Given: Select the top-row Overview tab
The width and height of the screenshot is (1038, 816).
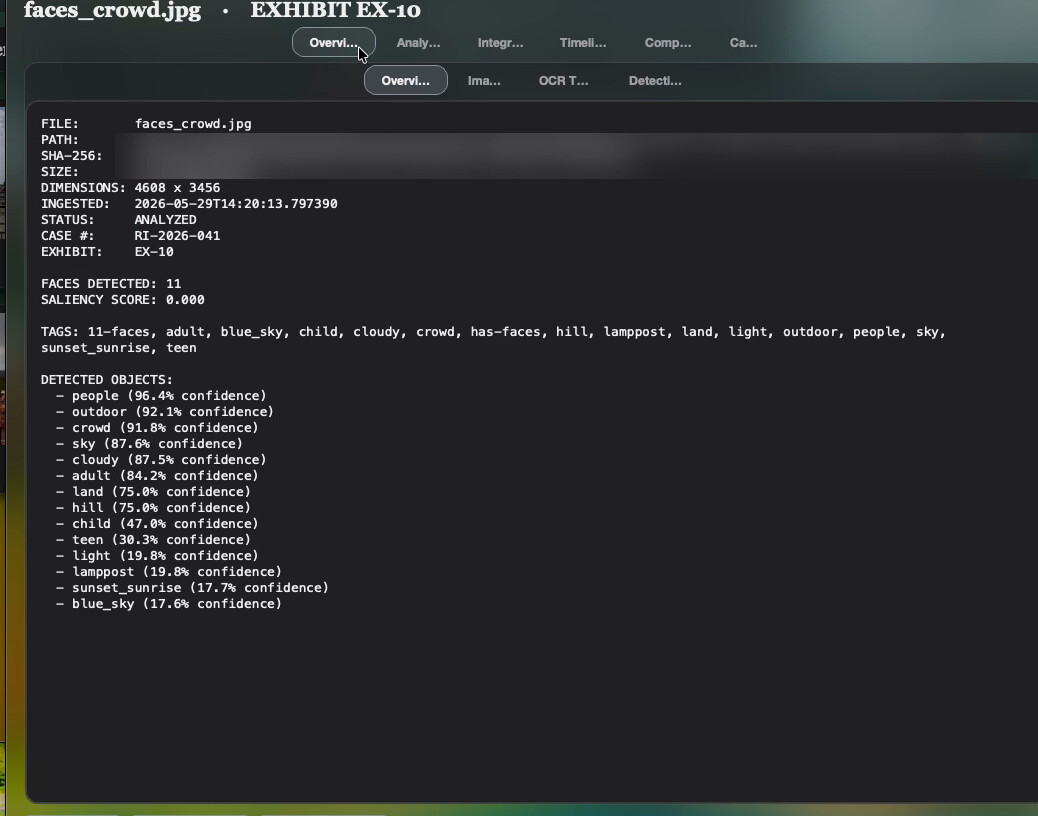Looking at the screenshot, I should [x=334, y=42].
